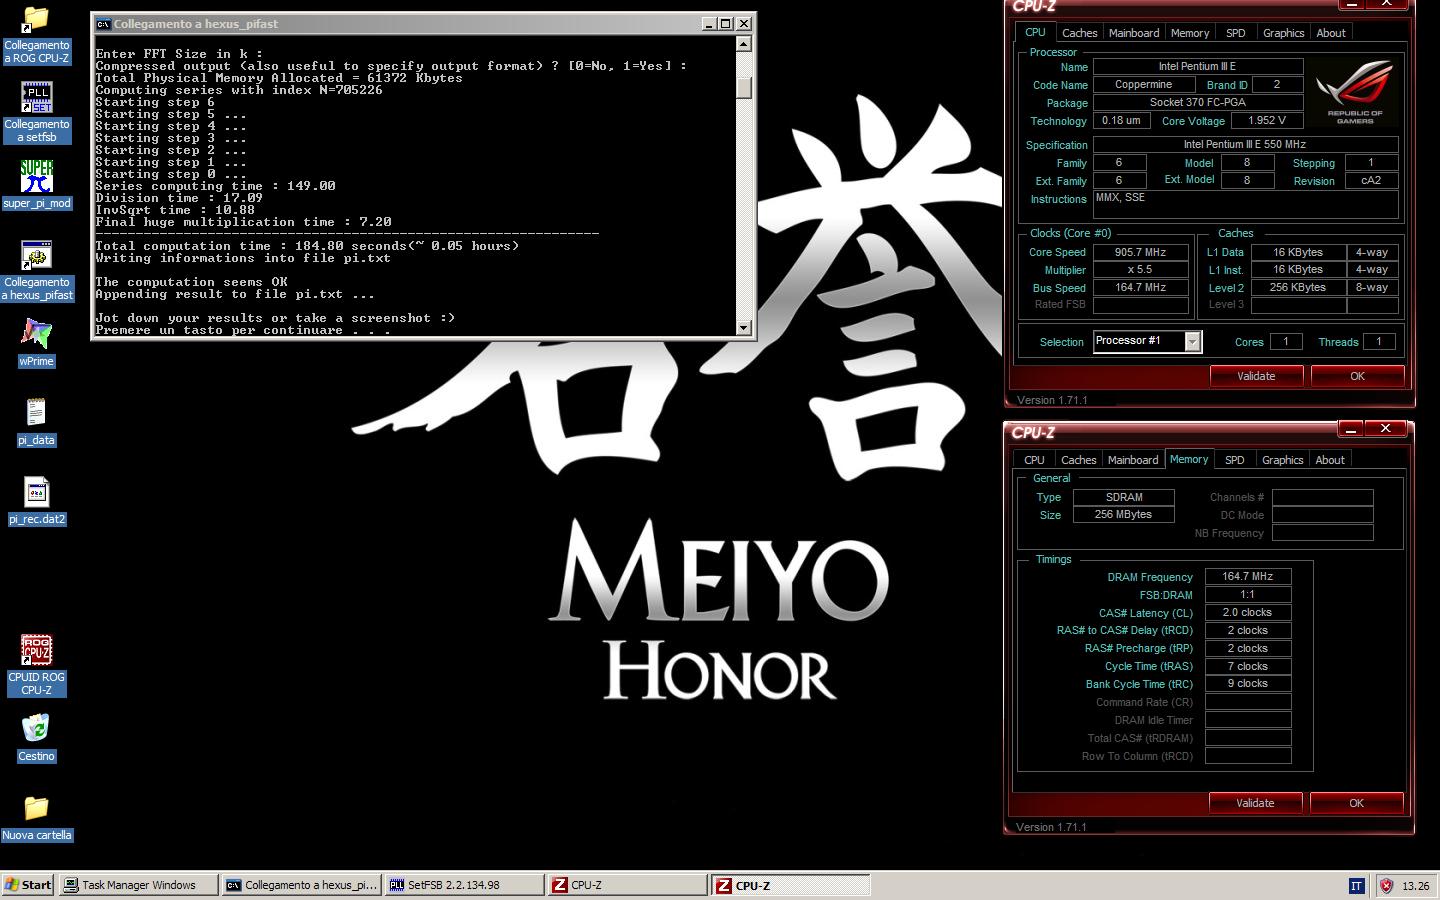
Task: Switch to Collegamento a hexus_pi taskbar item
Action: point(302,885)
